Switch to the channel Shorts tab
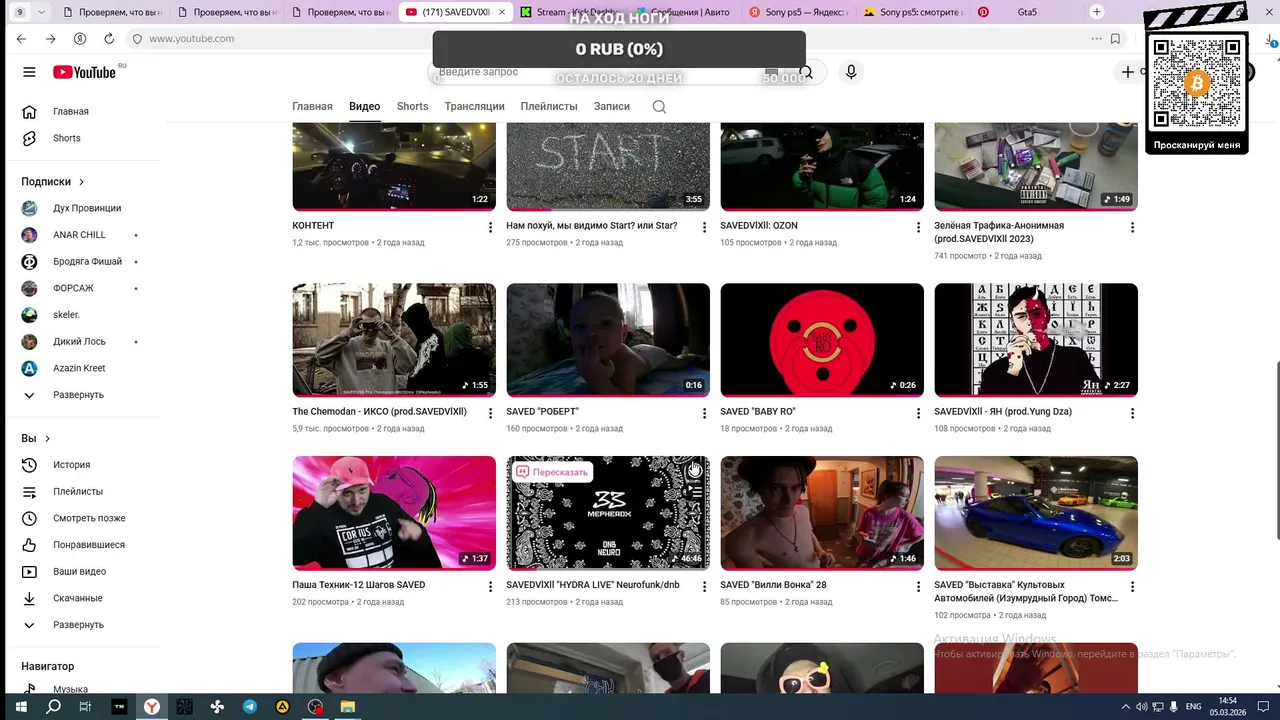This screenshot has width=1280, height=720. (412, 106)
